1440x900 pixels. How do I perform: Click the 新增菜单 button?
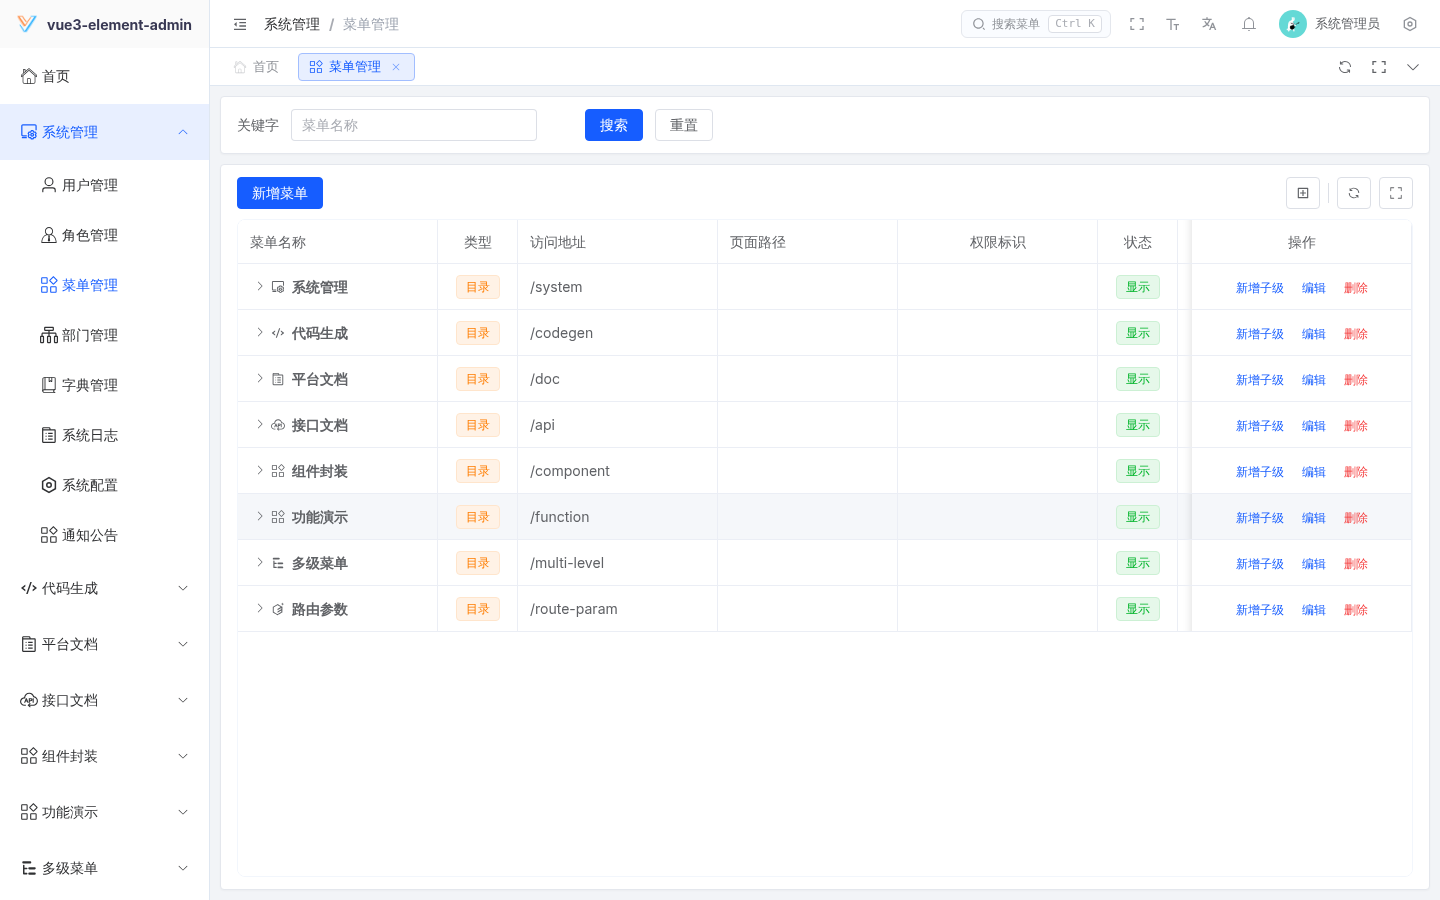(280, 193)
